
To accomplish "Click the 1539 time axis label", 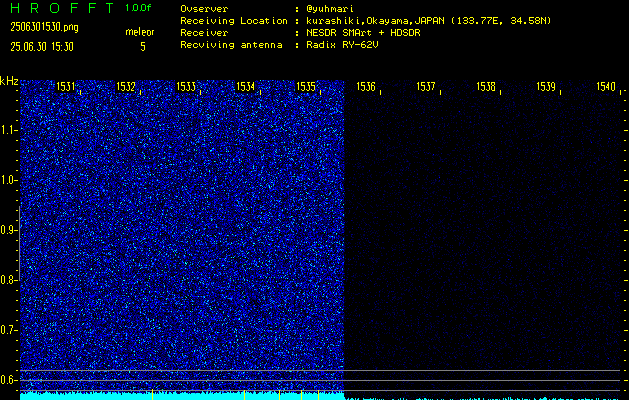I will (x=546, y=87).
